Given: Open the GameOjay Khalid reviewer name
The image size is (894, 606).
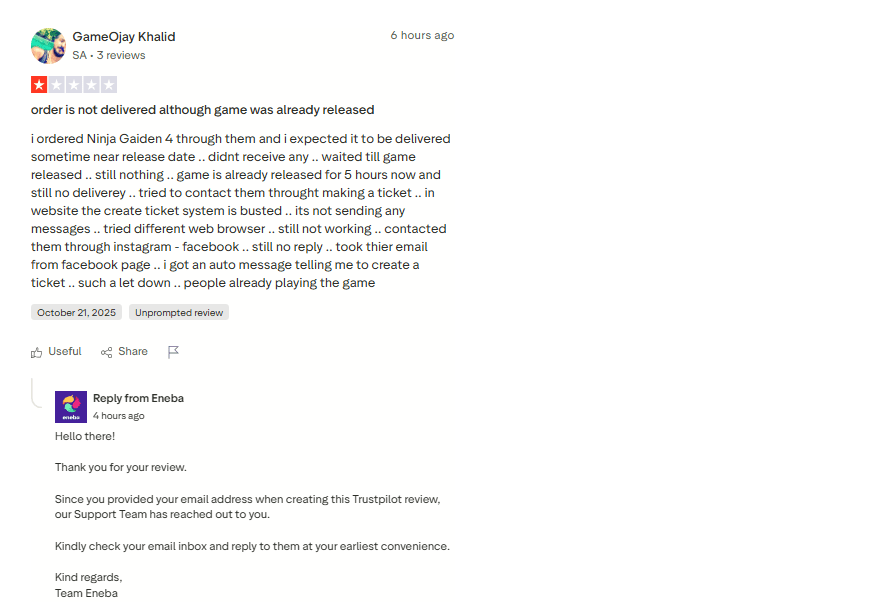Looking at the screenshot, I should [123, 37].
